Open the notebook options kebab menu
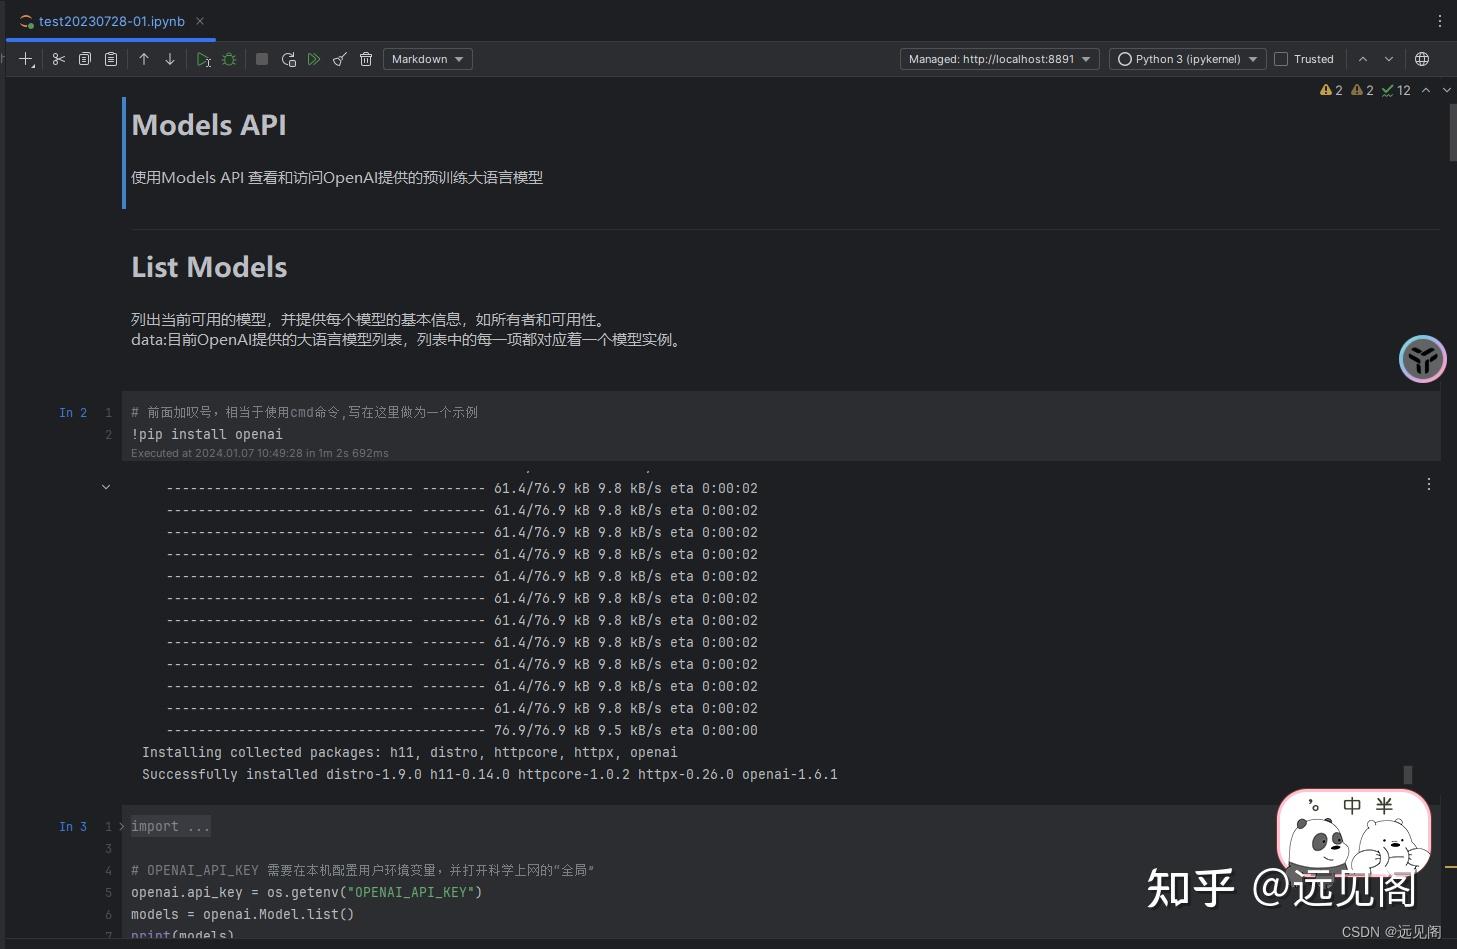Image resolution: width=1457 pixels, height=949 pixels. pos(1438,20)
